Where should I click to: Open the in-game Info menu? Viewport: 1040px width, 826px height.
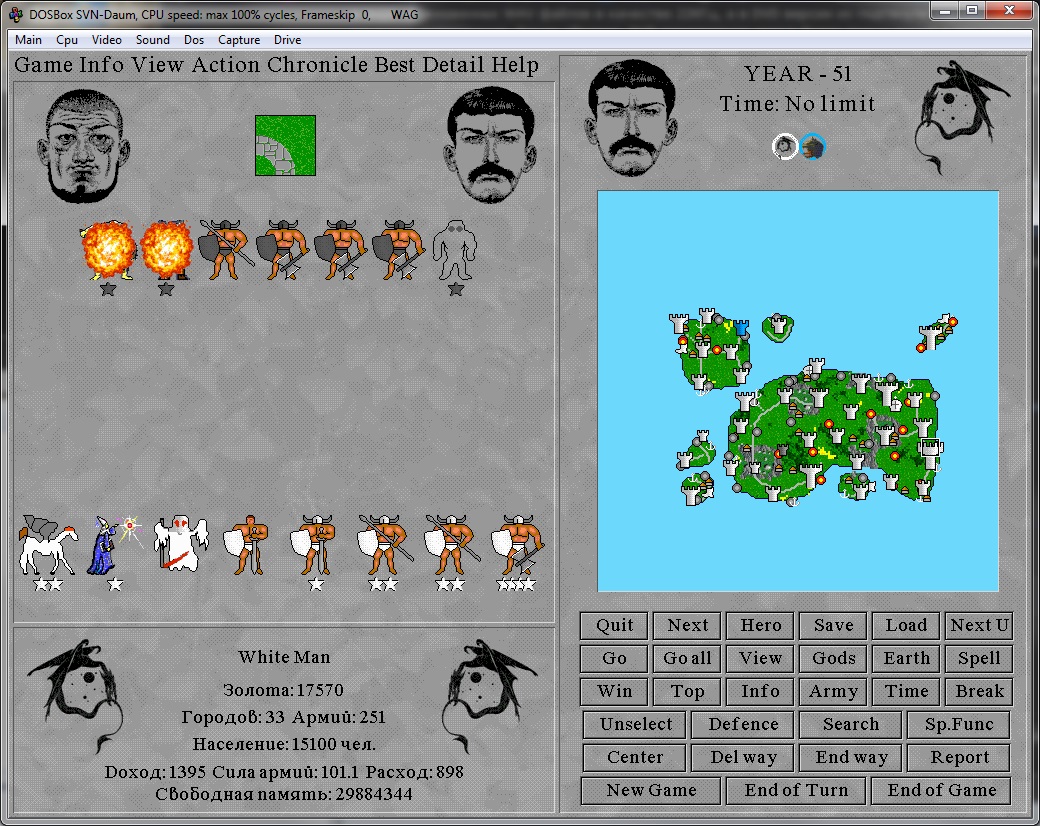pyautogui.click(x=101, y=65)
